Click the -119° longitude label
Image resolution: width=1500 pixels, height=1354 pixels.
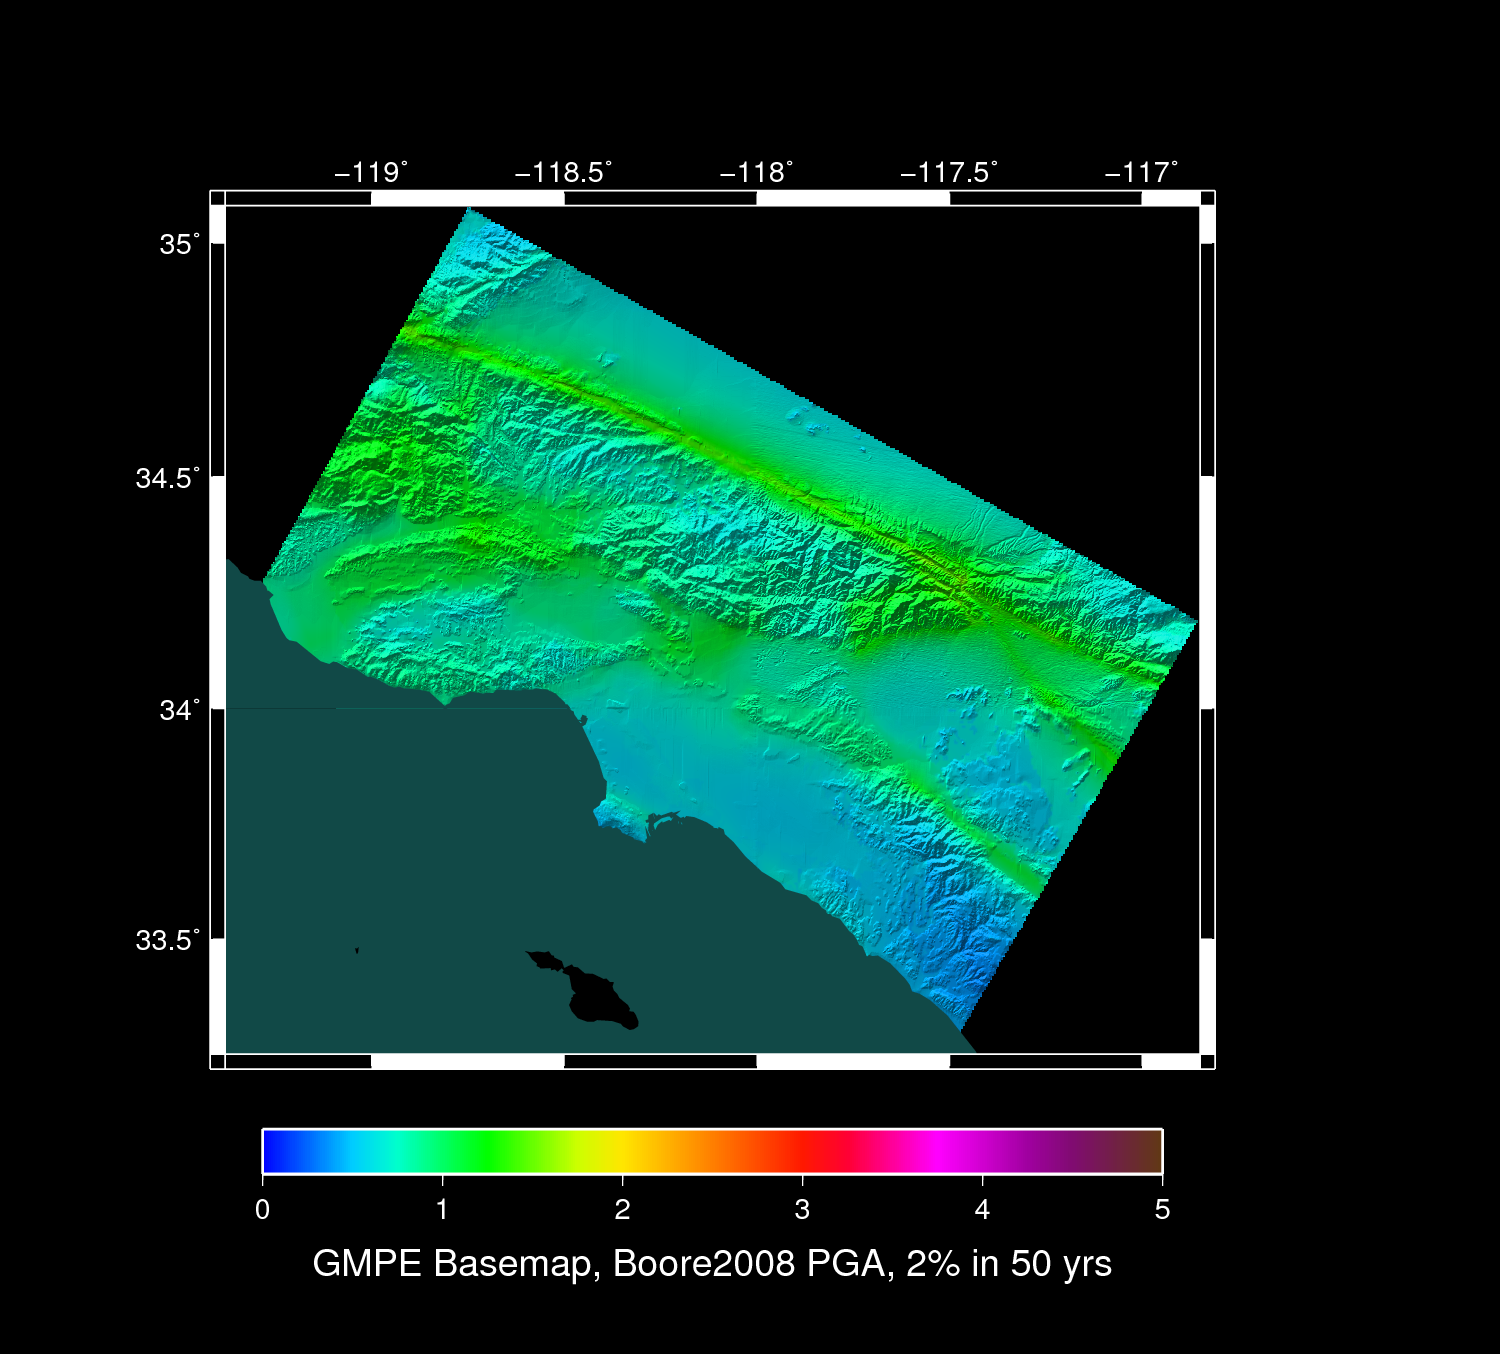(x=370, y=173)
